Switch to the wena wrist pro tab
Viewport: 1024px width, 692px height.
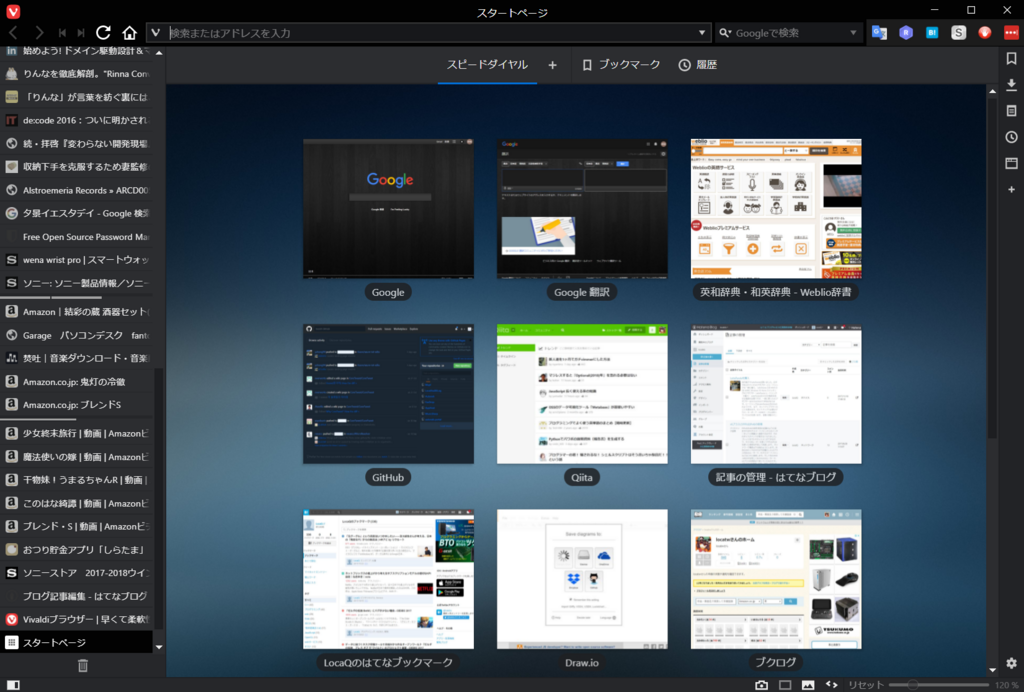point(76,260)
